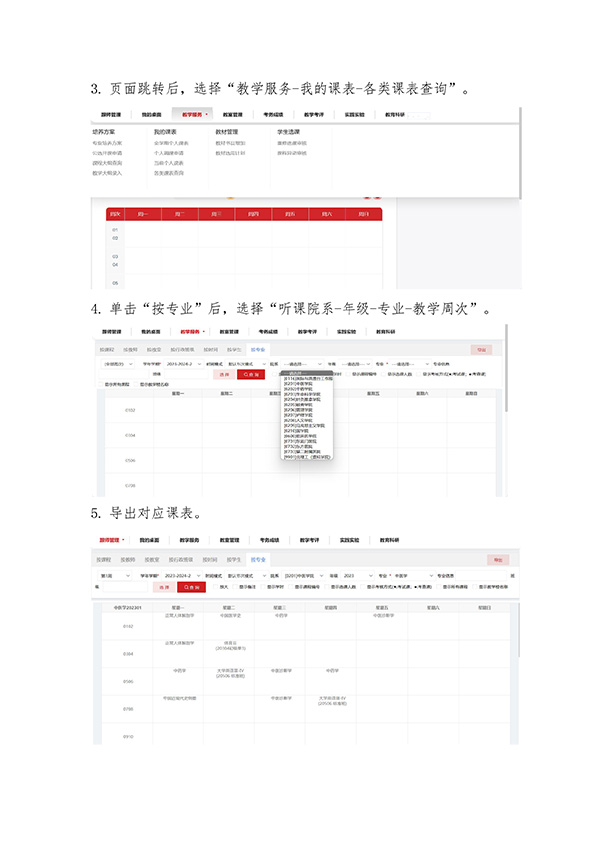Click 教学考评 in step 5 navigation bar

309,540
